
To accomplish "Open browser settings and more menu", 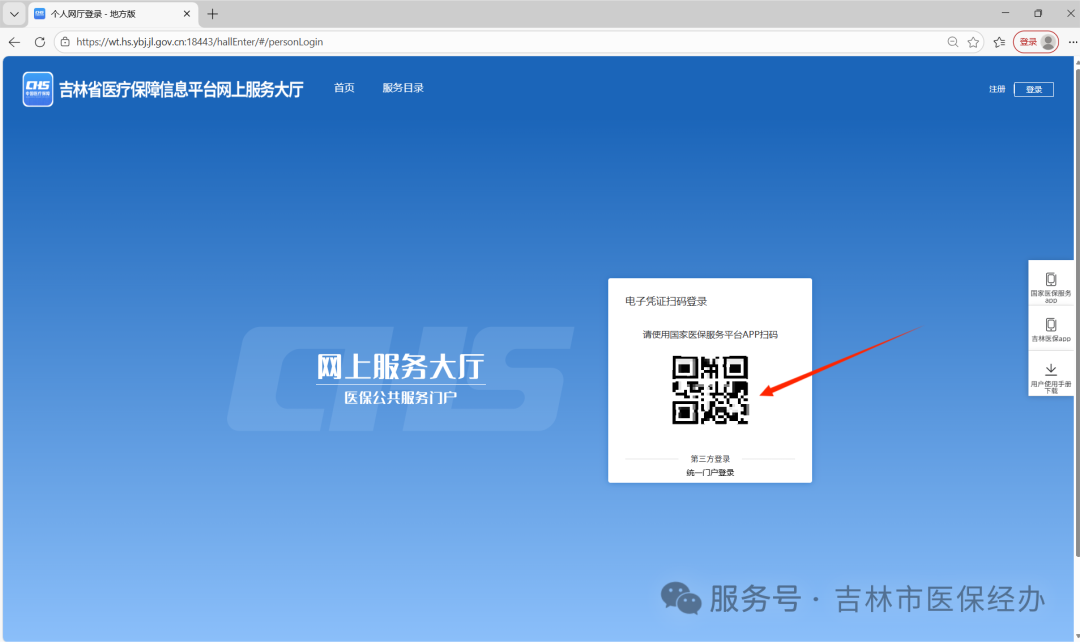I will tap(1072, 42).
